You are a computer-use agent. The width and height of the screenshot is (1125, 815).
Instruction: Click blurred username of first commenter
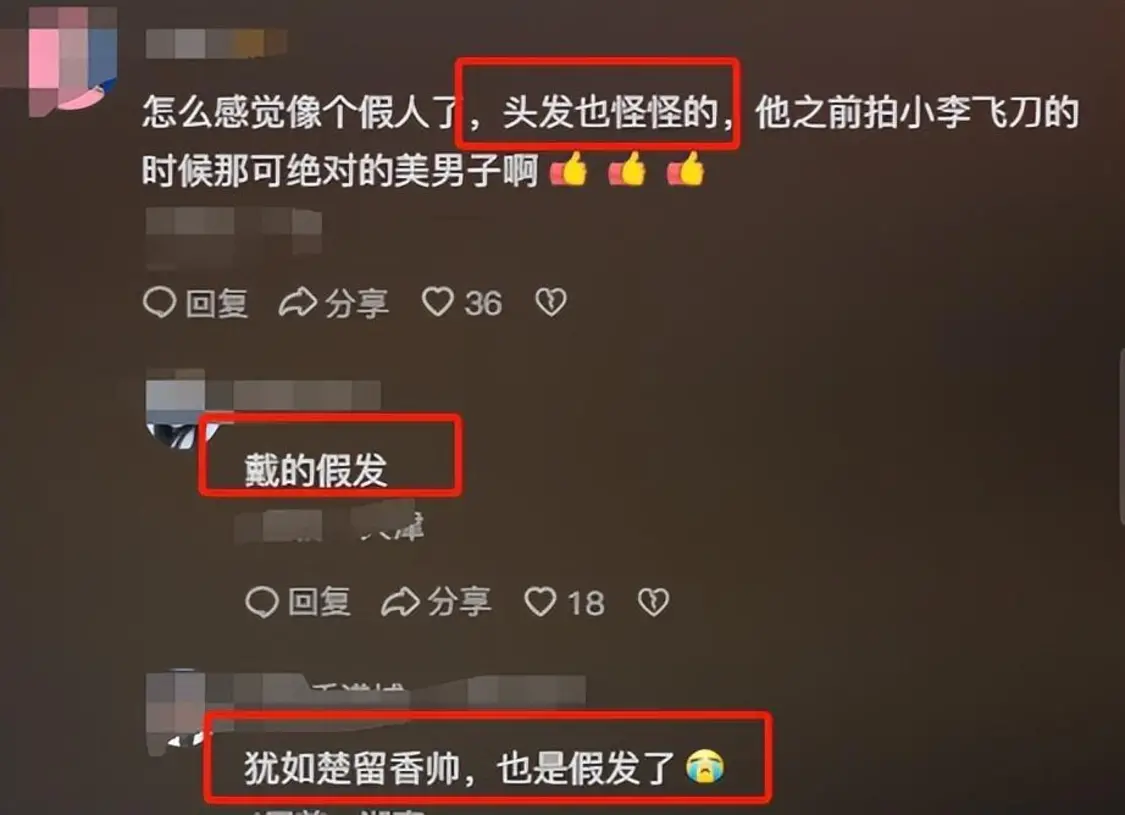216,44
